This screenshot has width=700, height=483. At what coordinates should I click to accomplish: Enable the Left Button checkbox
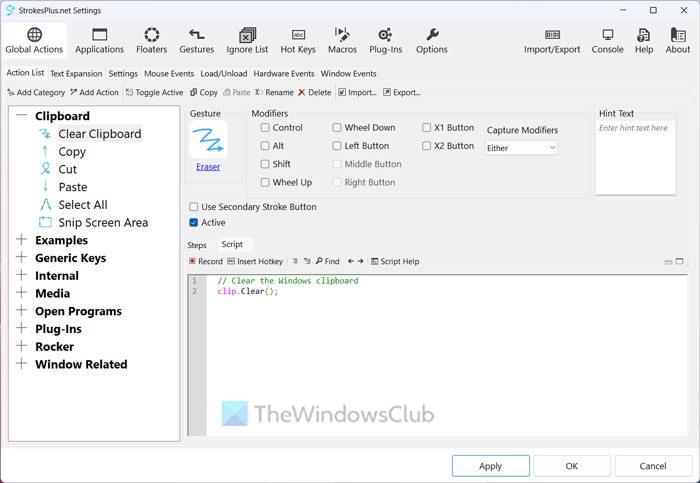click(x=337, y=146)
